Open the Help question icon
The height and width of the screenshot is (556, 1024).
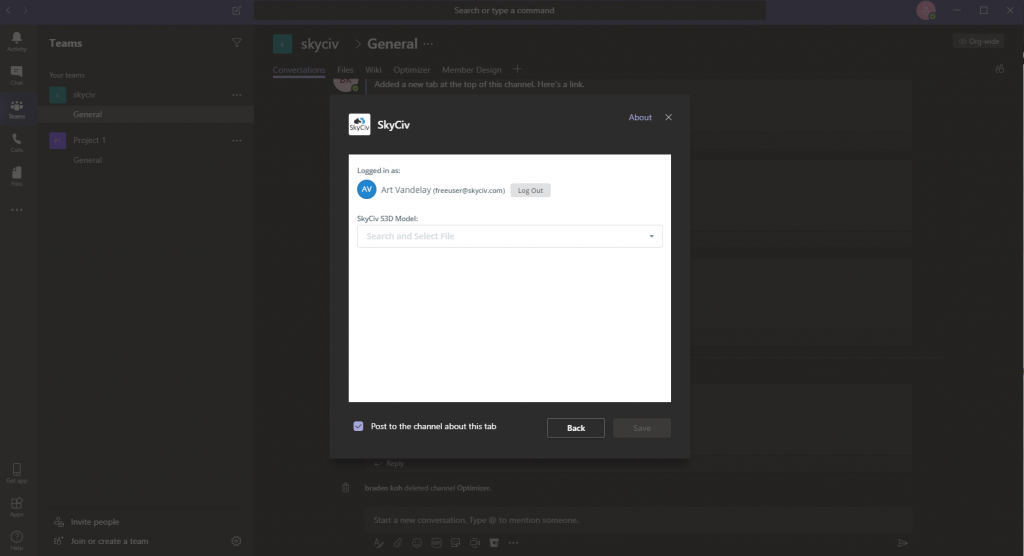click(x=16, y=540)
